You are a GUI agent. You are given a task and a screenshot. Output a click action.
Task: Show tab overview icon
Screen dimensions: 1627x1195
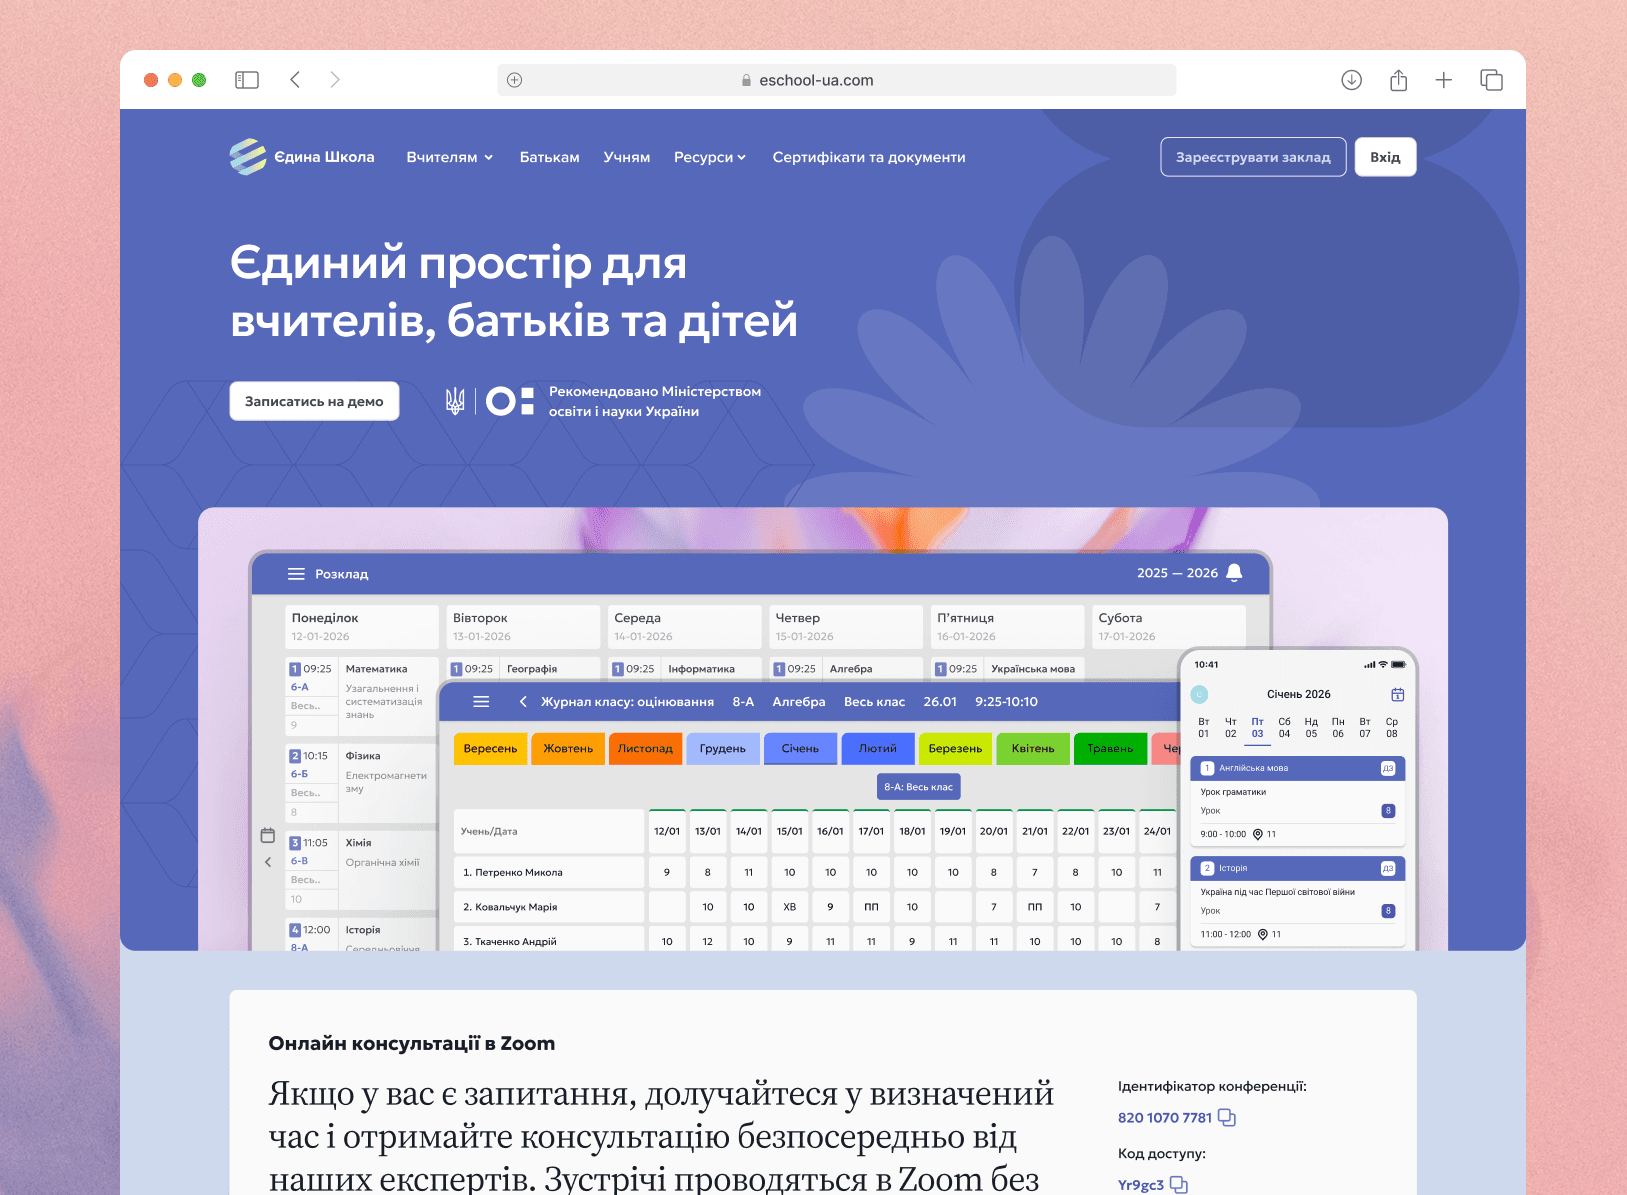point(1491,80)
